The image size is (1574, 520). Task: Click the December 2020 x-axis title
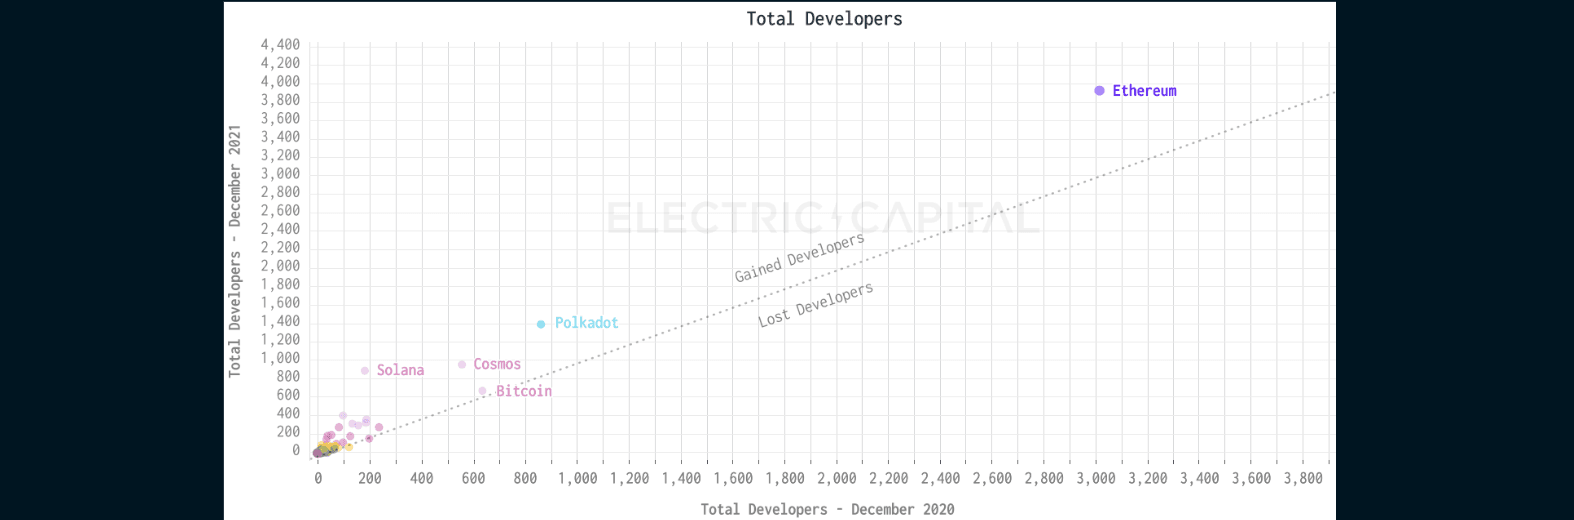tap(827, 509)
